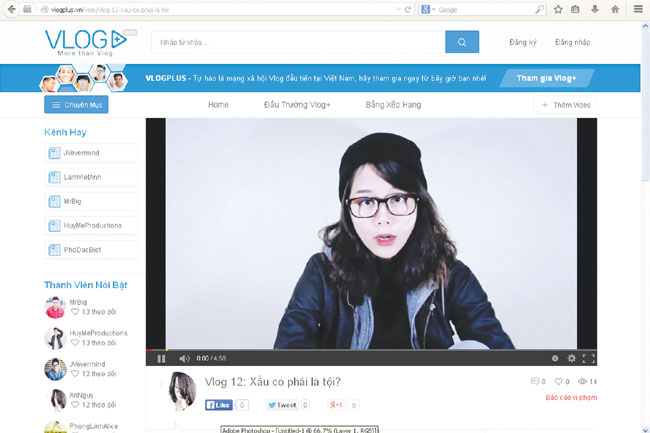
Task: Click the video frame
Action: (371, 233)
